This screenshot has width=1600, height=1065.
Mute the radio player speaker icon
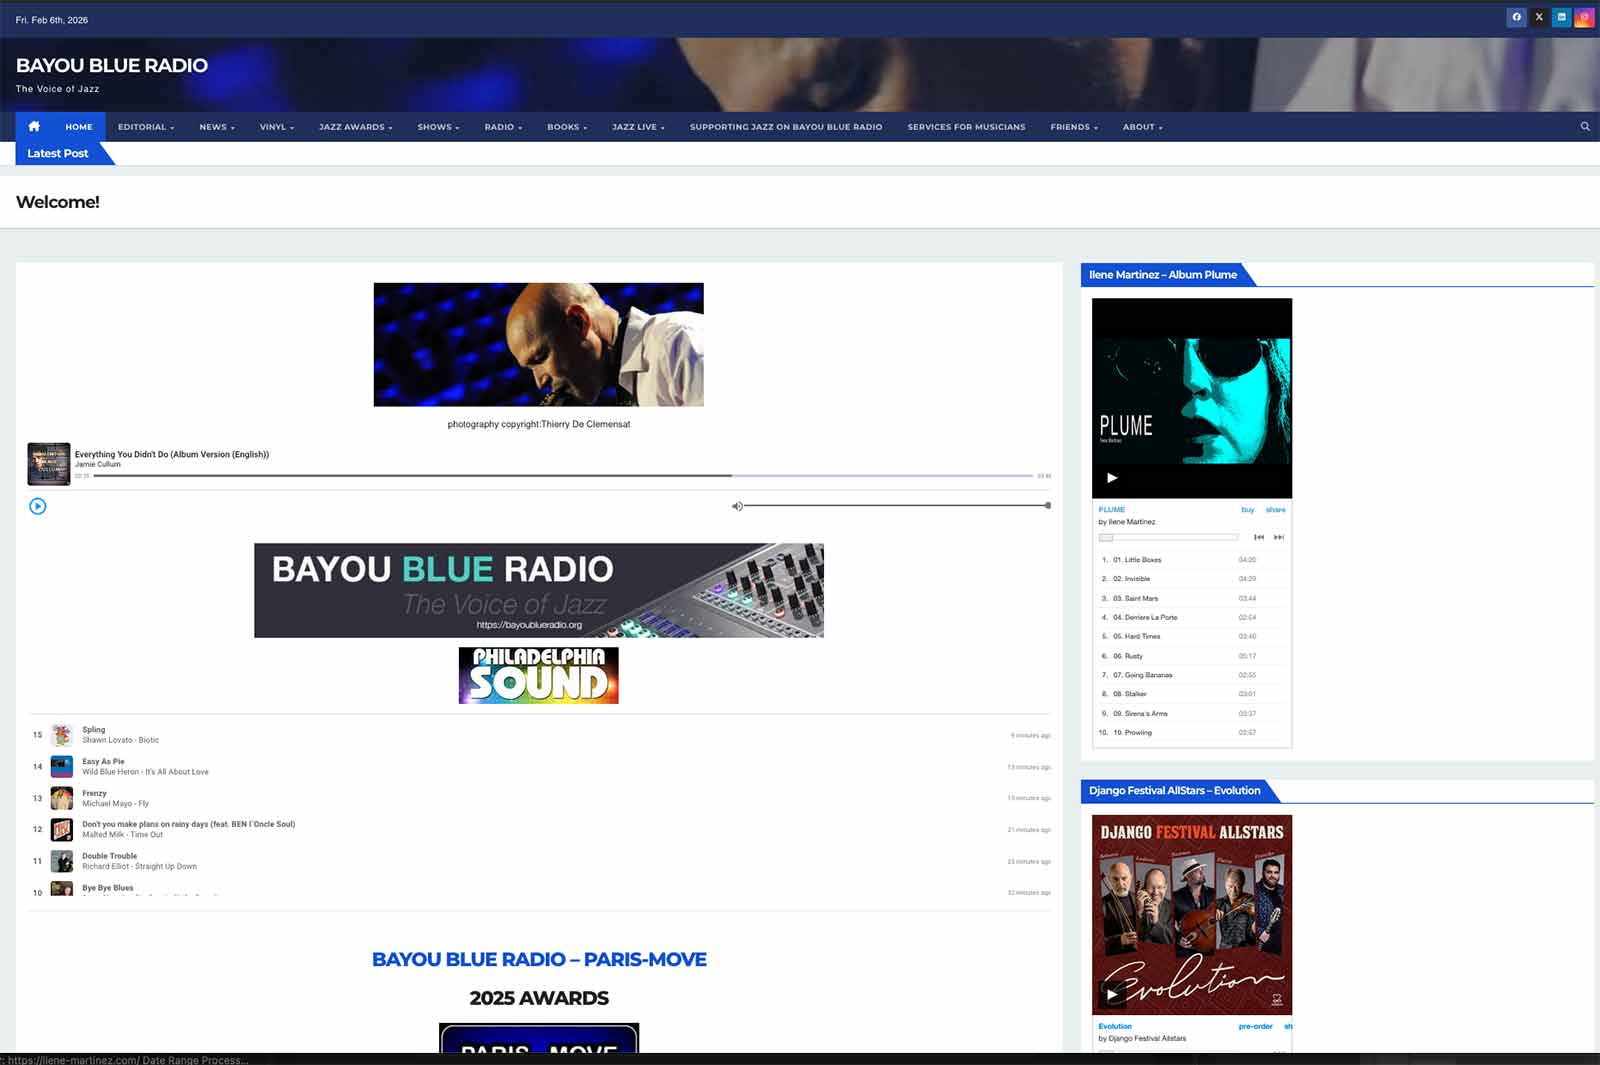click(x=736, y=506)
